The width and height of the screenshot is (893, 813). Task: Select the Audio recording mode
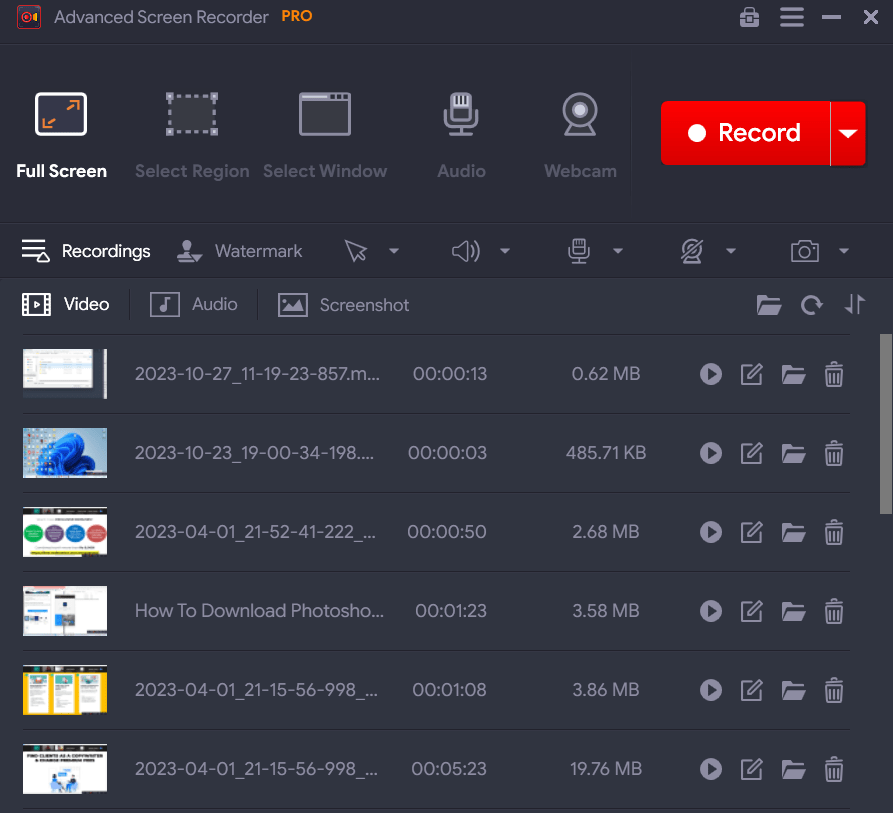[461, 135]
